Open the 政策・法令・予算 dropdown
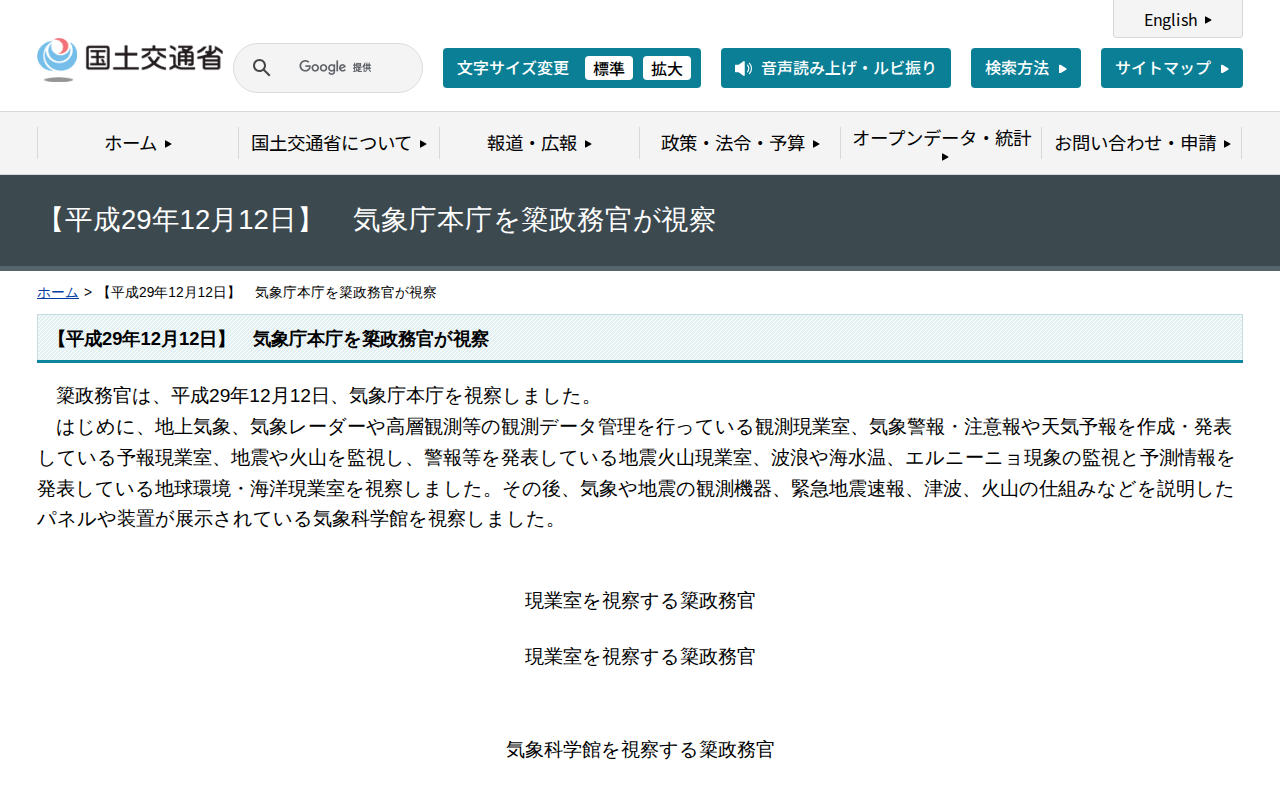The width and height of the screenshot is (1280, 800). [x=740, y=143]
